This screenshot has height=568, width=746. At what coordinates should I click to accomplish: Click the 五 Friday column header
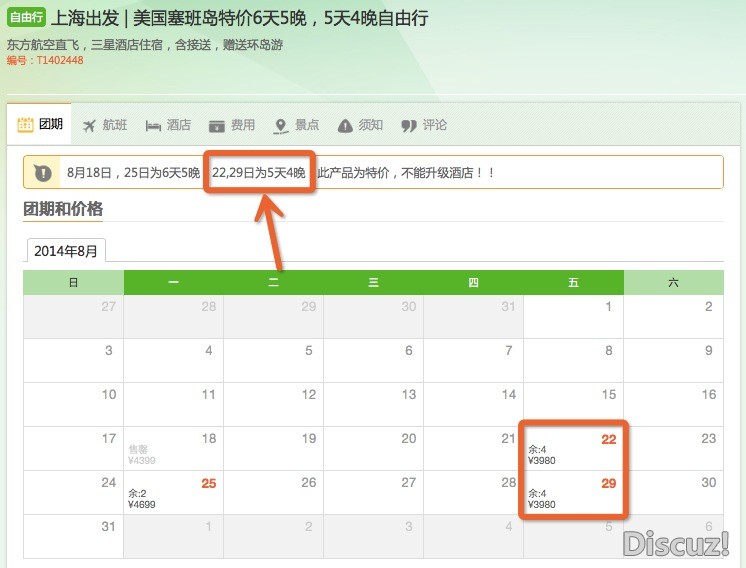(x=573, y=283)
